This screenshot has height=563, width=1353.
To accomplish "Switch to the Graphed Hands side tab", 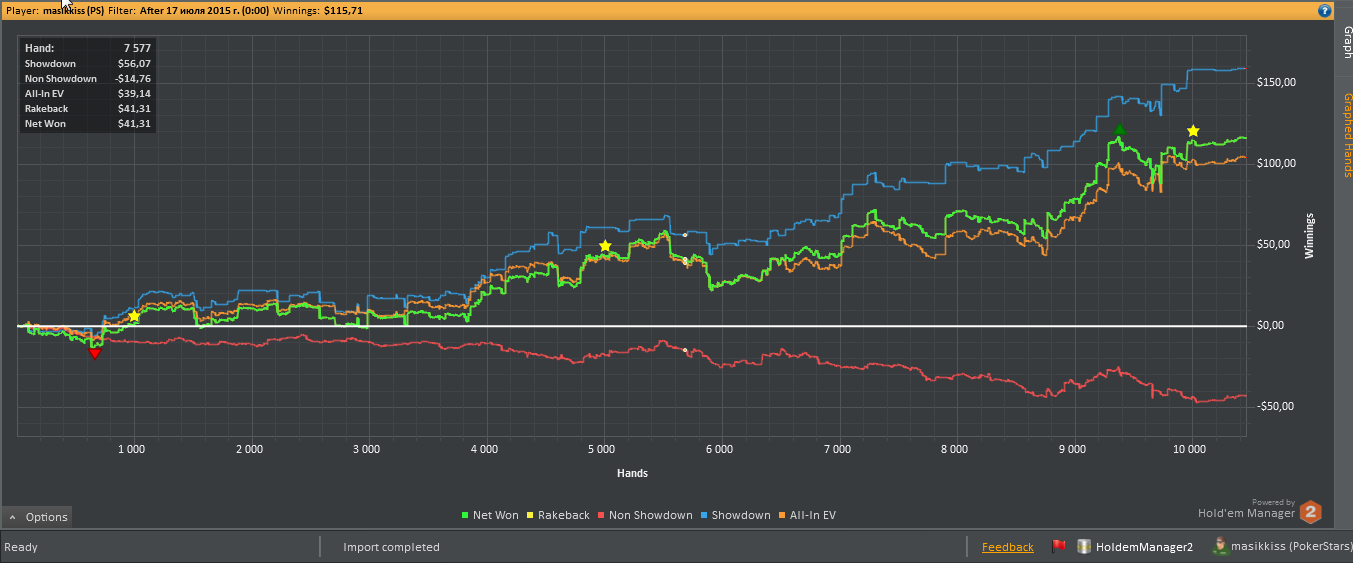I will (1346, 135).
